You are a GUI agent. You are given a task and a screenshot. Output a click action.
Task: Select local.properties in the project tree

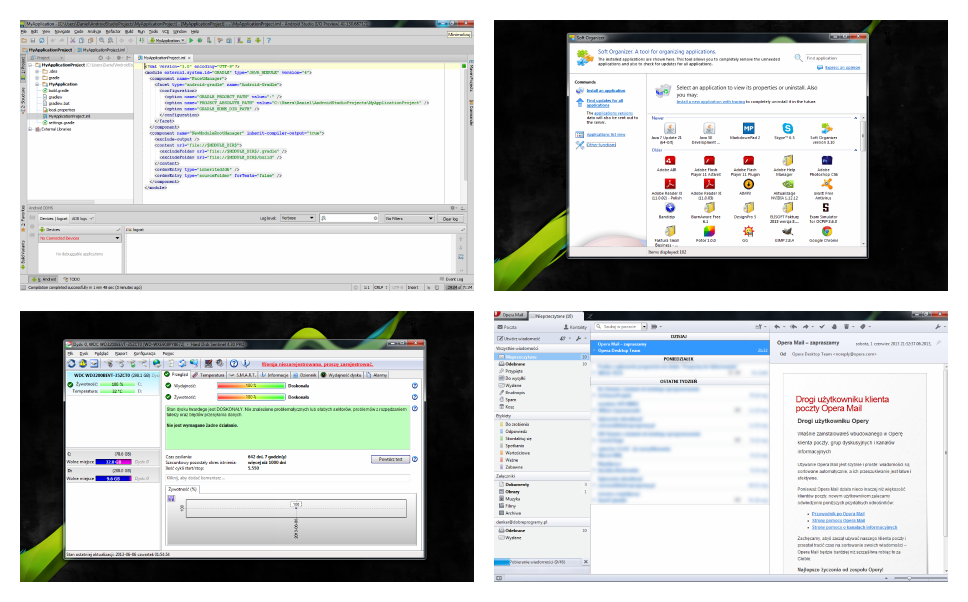tap(59, 110)
